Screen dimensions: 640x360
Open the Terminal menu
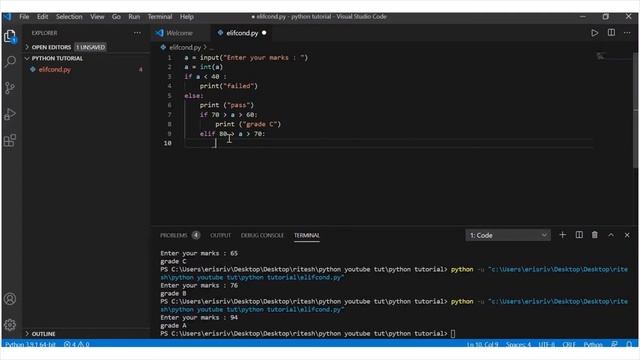tap(160, 17)
